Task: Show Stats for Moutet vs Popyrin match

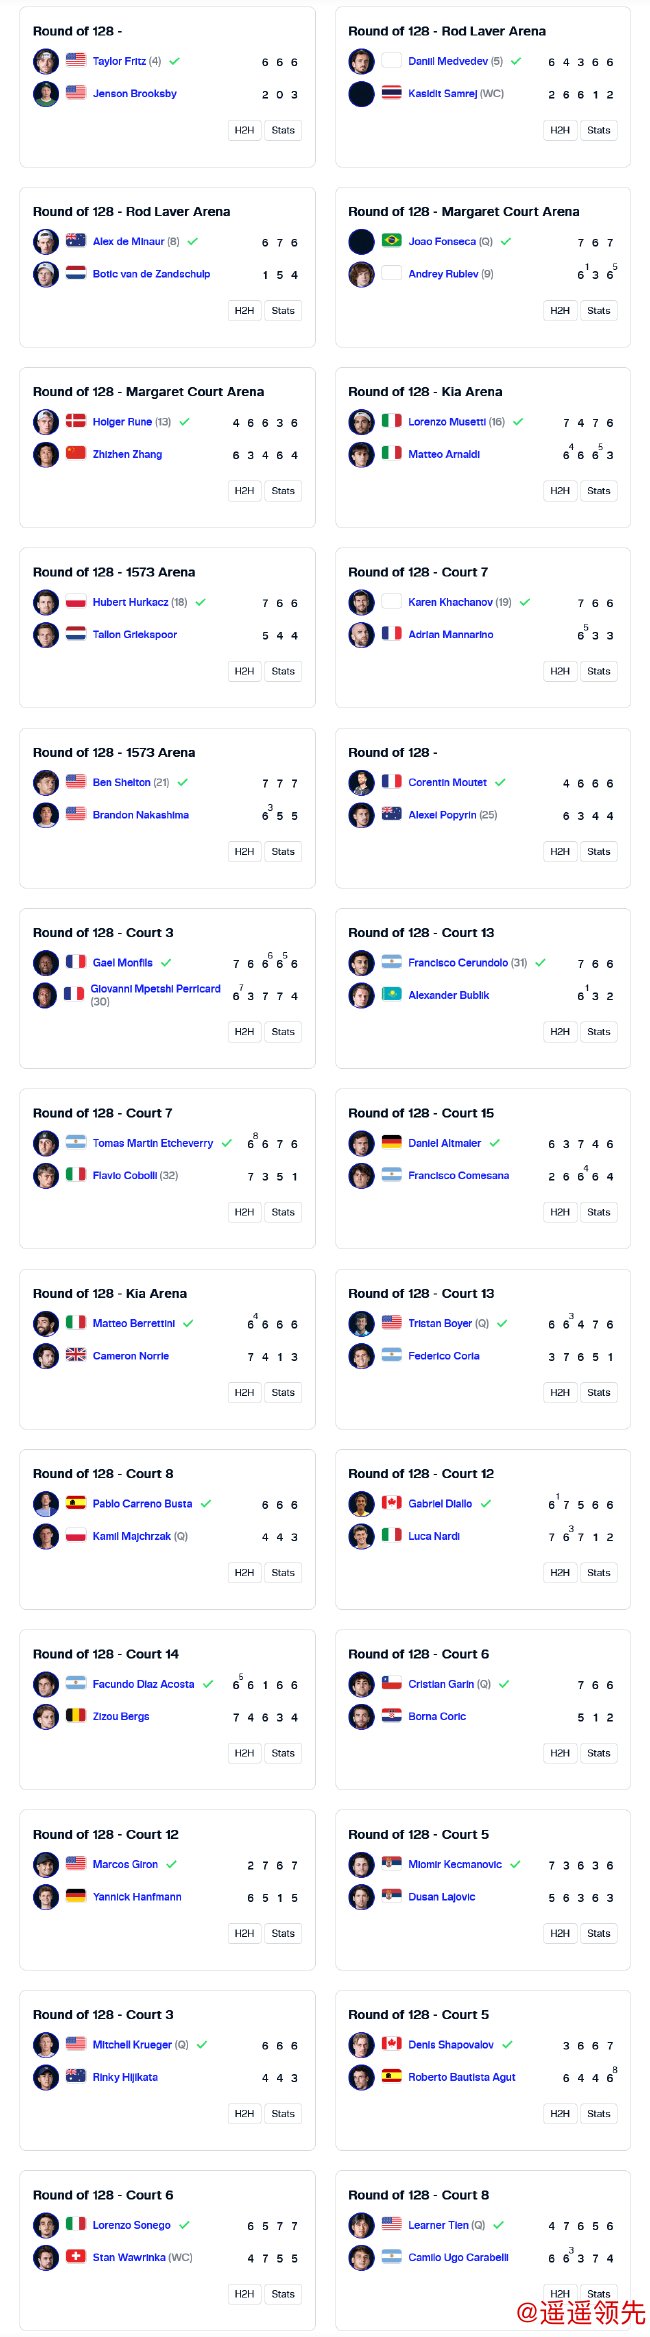Action: tap(599, 851)
